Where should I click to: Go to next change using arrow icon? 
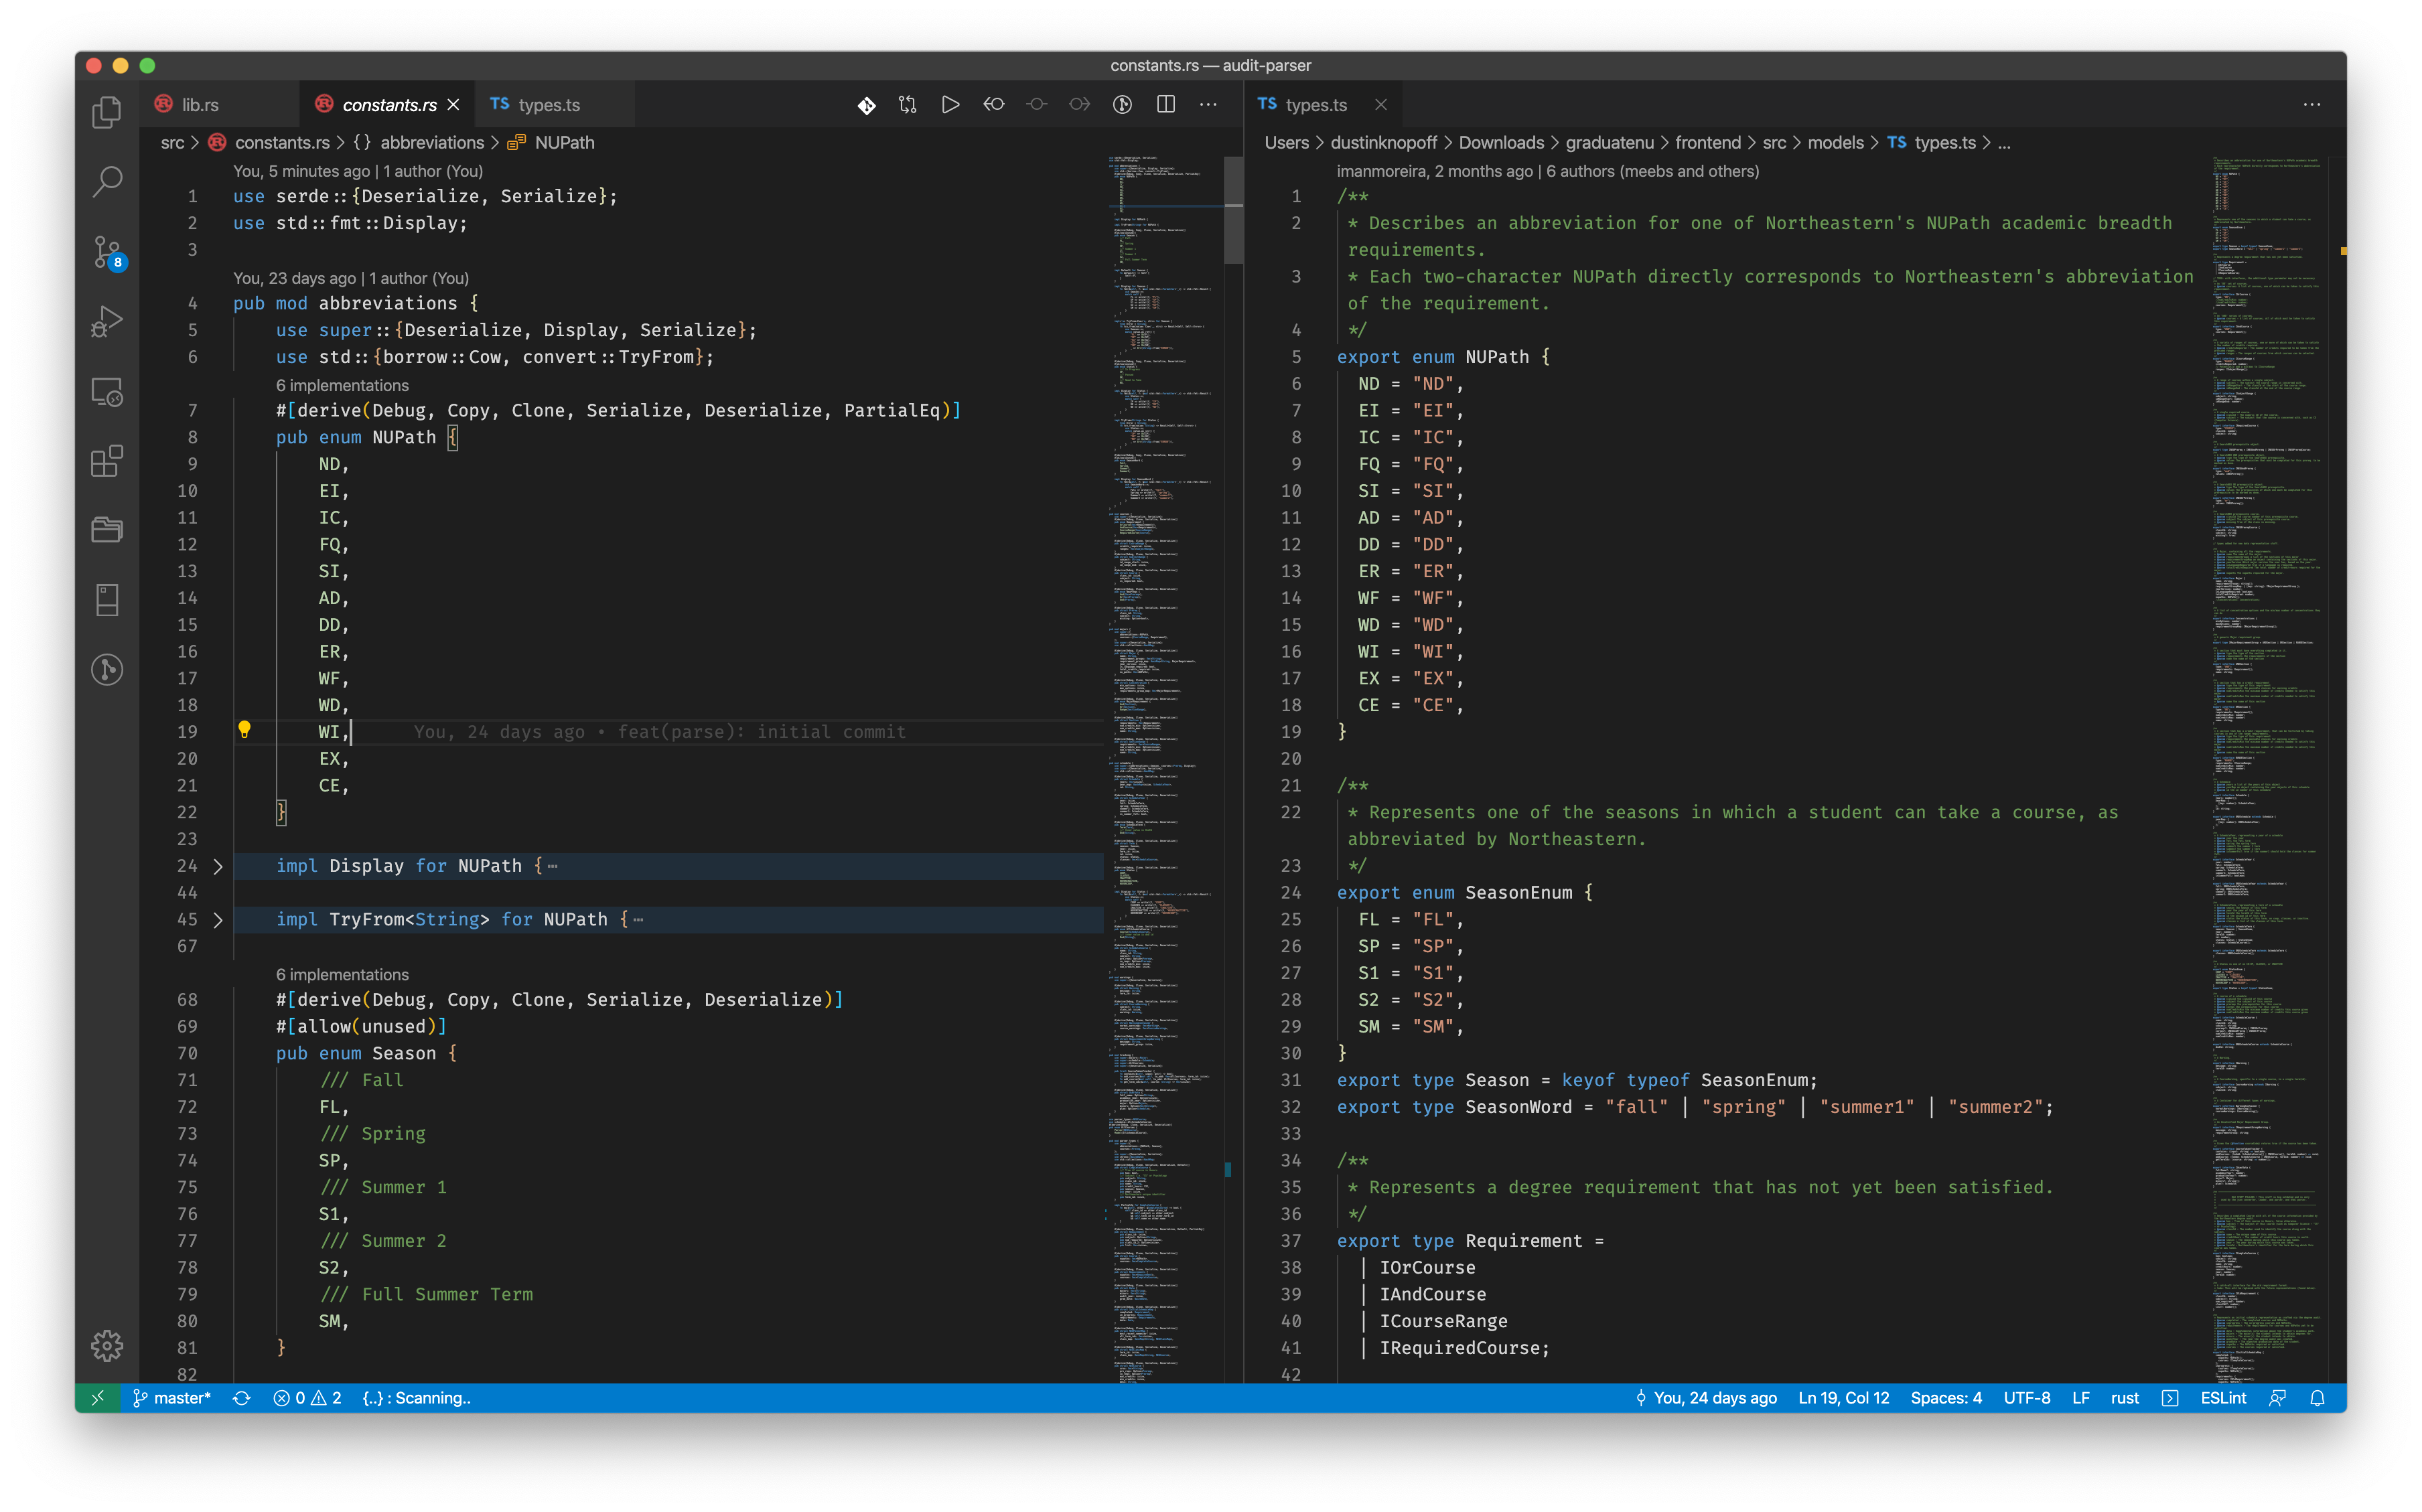tap(1079, 104)
